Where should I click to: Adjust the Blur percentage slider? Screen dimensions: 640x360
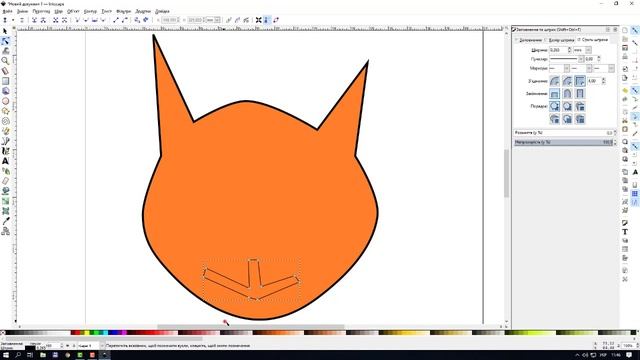pyautogui.click(x=563, y=133)
